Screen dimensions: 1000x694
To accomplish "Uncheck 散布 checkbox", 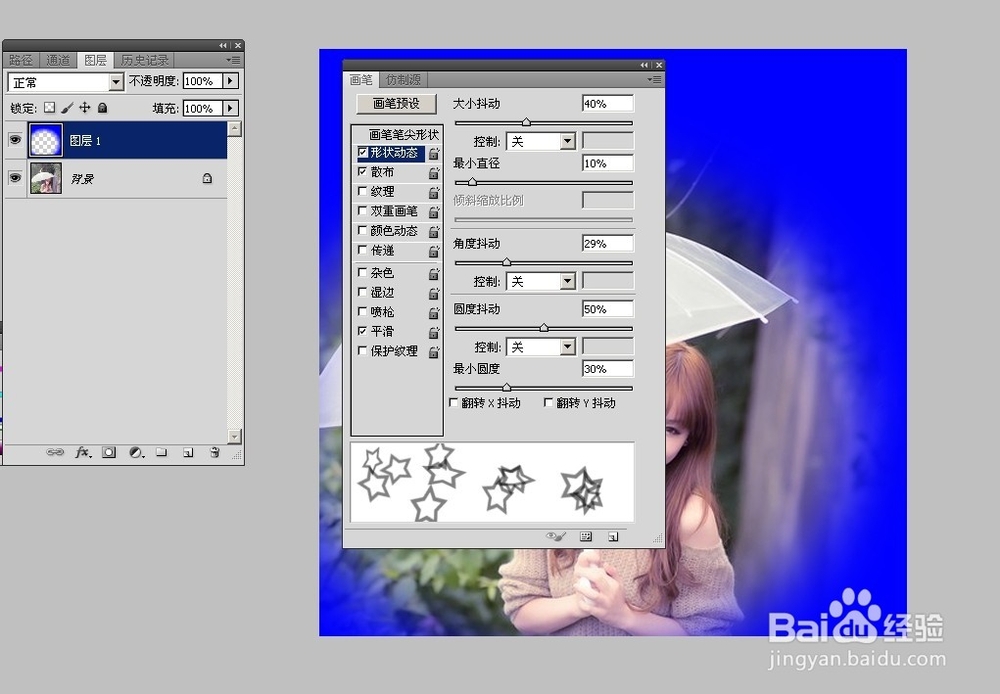I will coord(362,172).
